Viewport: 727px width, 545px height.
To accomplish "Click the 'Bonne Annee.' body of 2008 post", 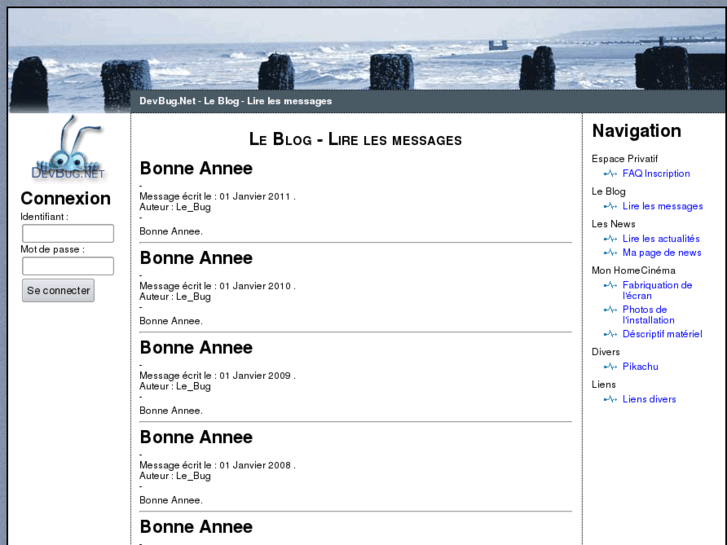I will pos(171,500).
